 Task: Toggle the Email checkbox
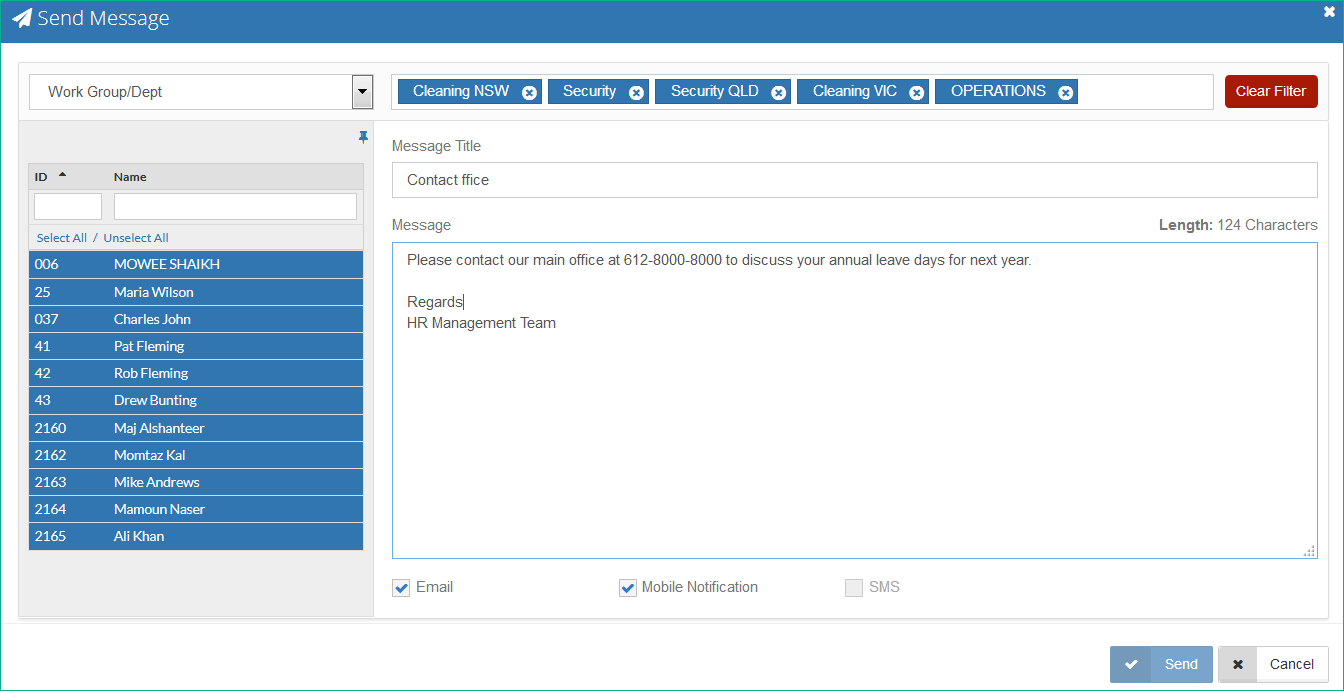(401, 588)
